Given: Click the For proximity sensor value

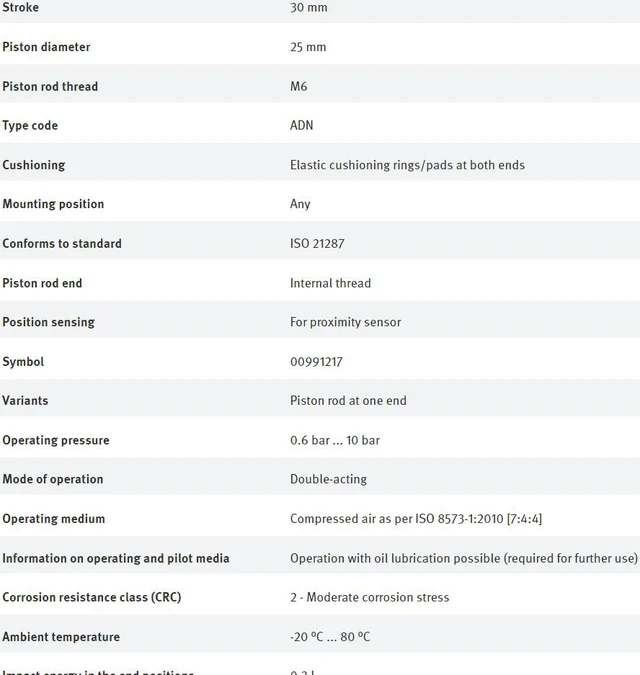Looking at the screenshot, I should point(346,322).
